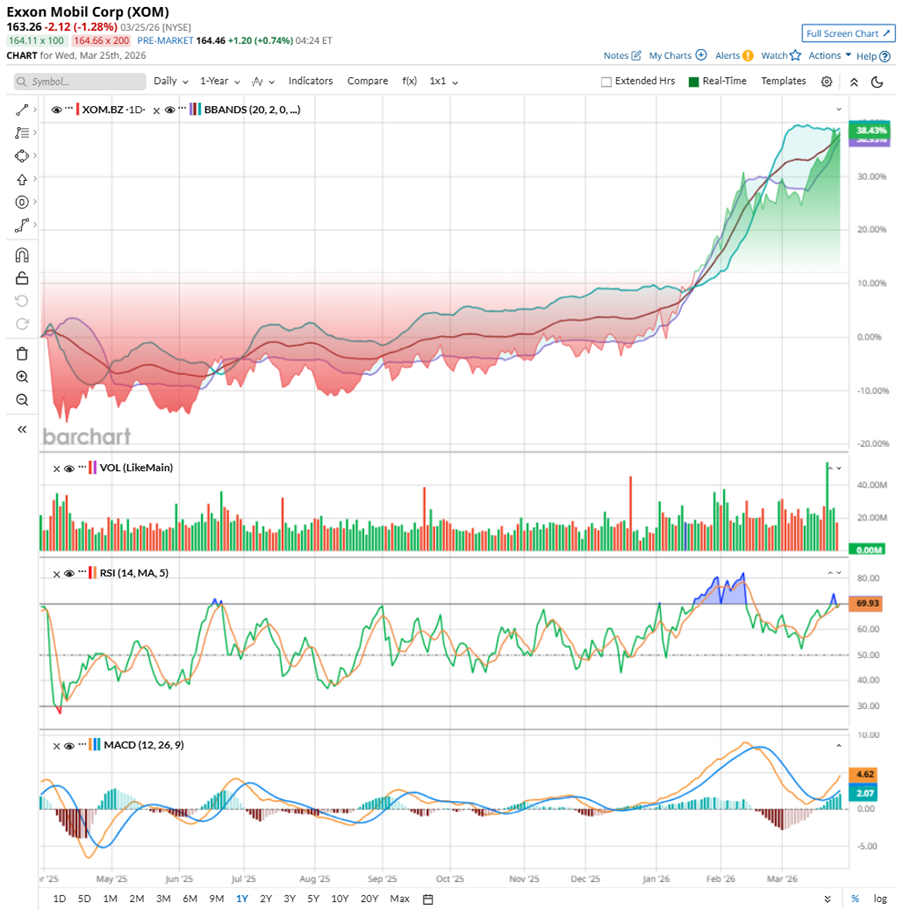
Task: Remove the BBANDS indicator with X
Action: [156, 110]
